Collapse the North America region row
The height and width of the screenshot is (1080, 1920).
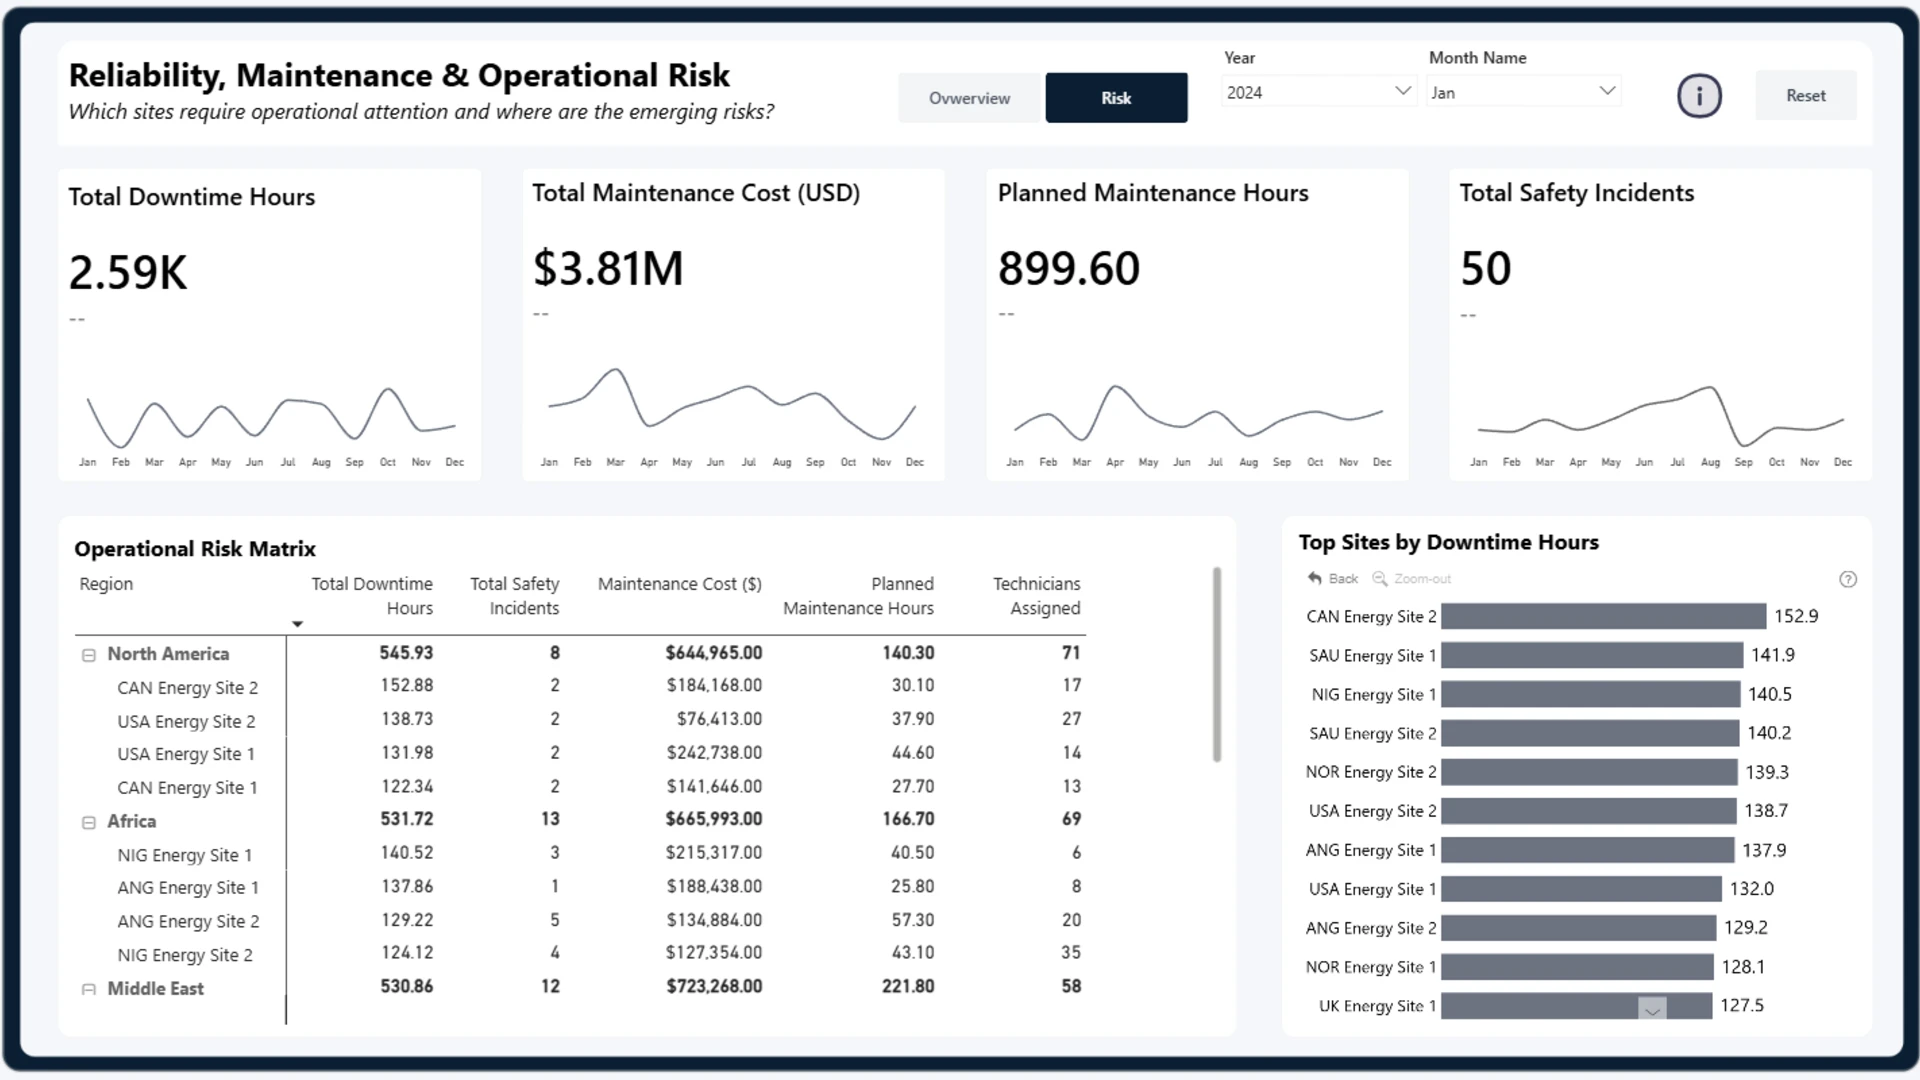click(89, 655)
